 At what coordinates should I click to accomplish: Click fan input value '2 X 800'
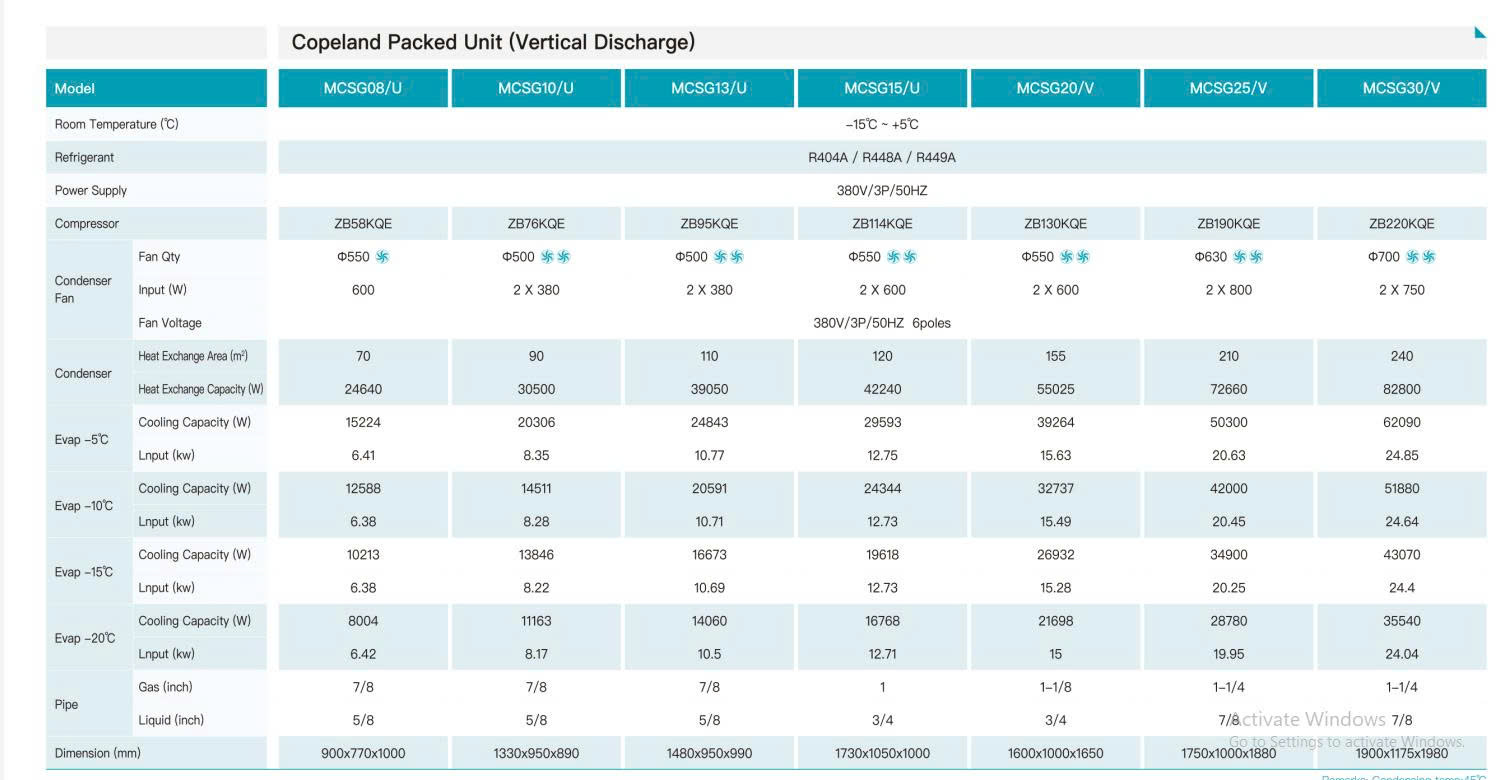1228,290
